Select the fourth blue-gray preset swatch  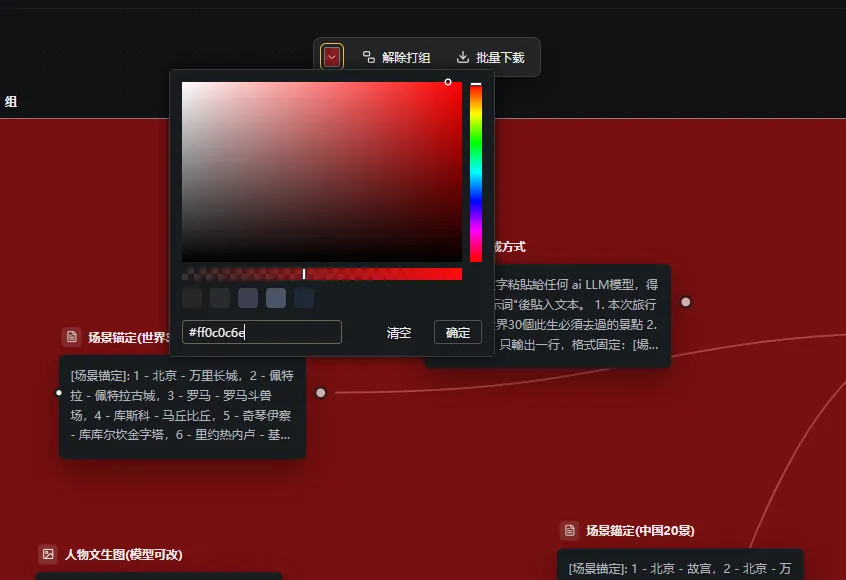click(276, 298)
